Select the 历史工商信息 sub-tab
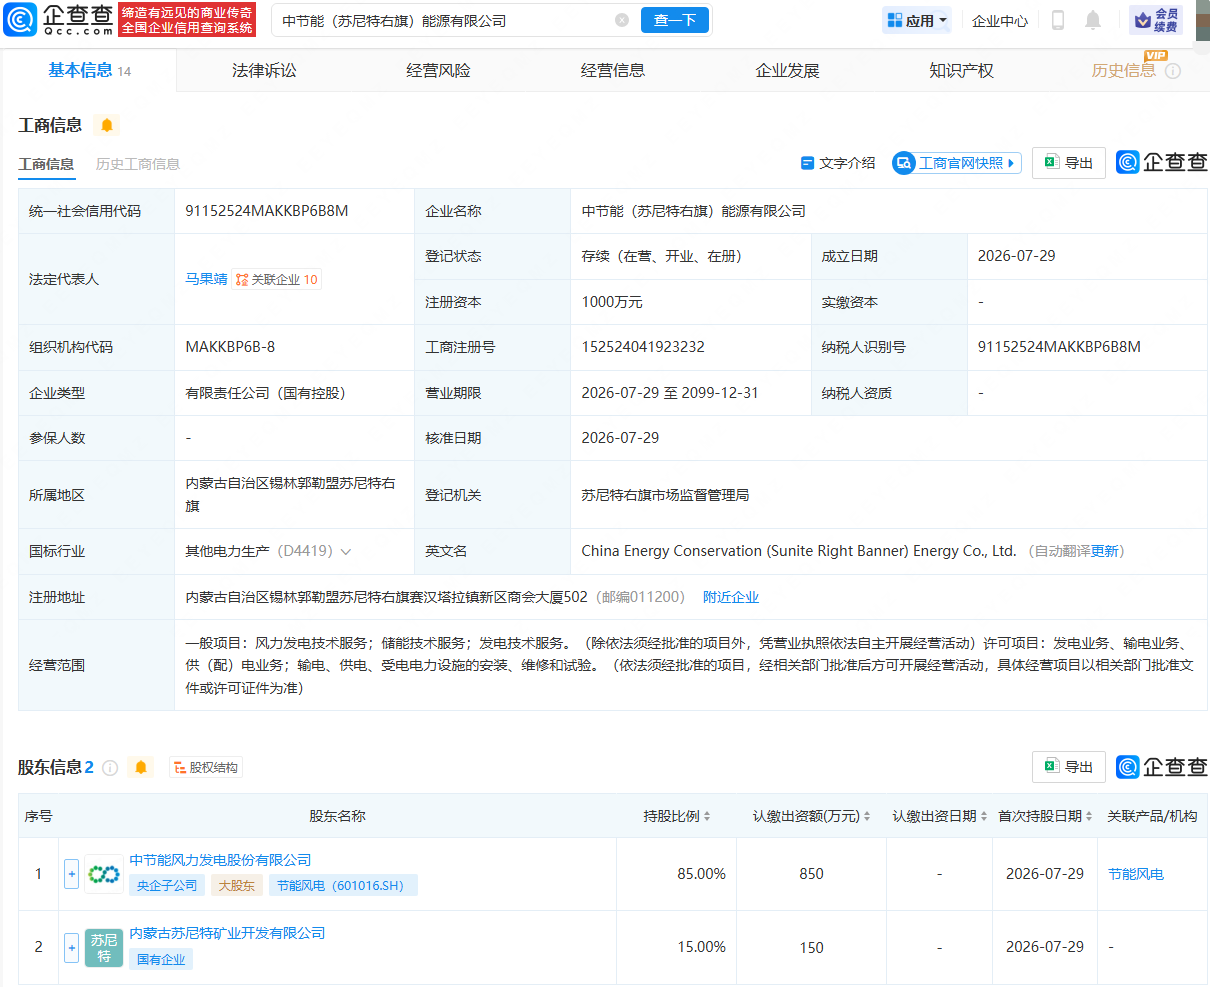1210x987 pixels. 138,164
